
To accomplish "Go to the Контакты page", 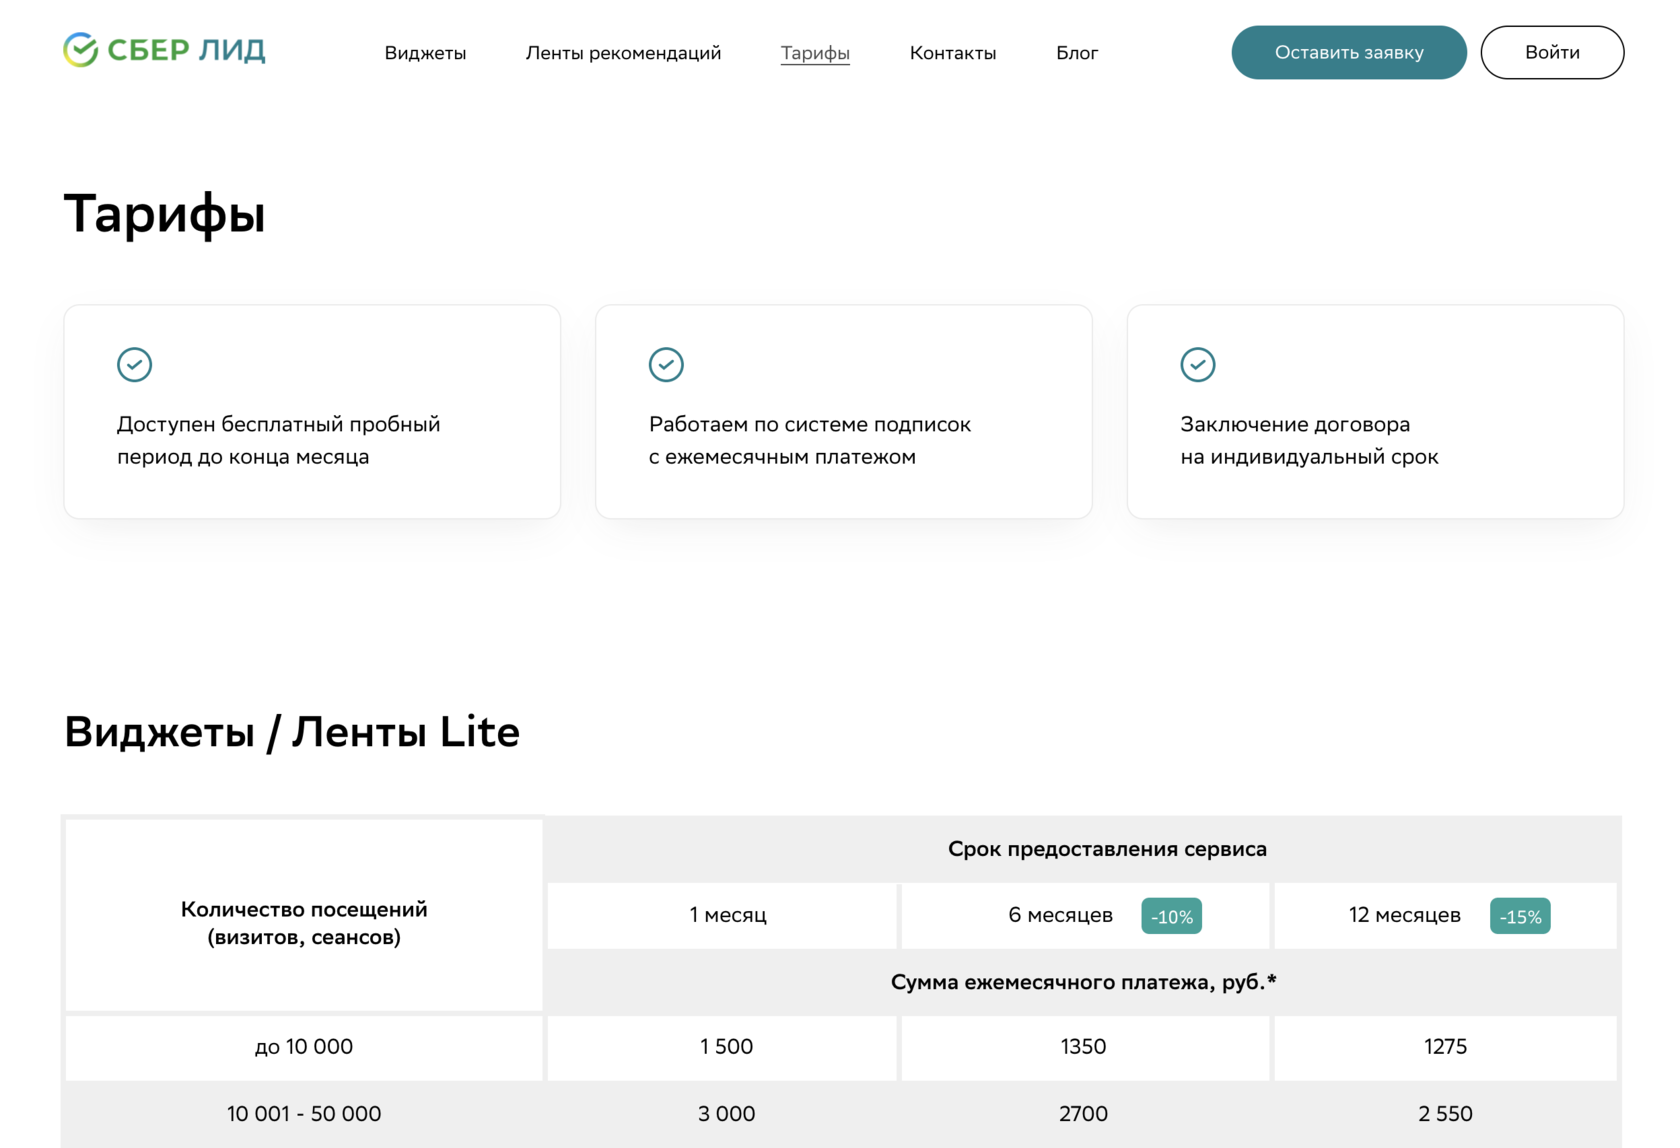I will (x=953, y=53).
